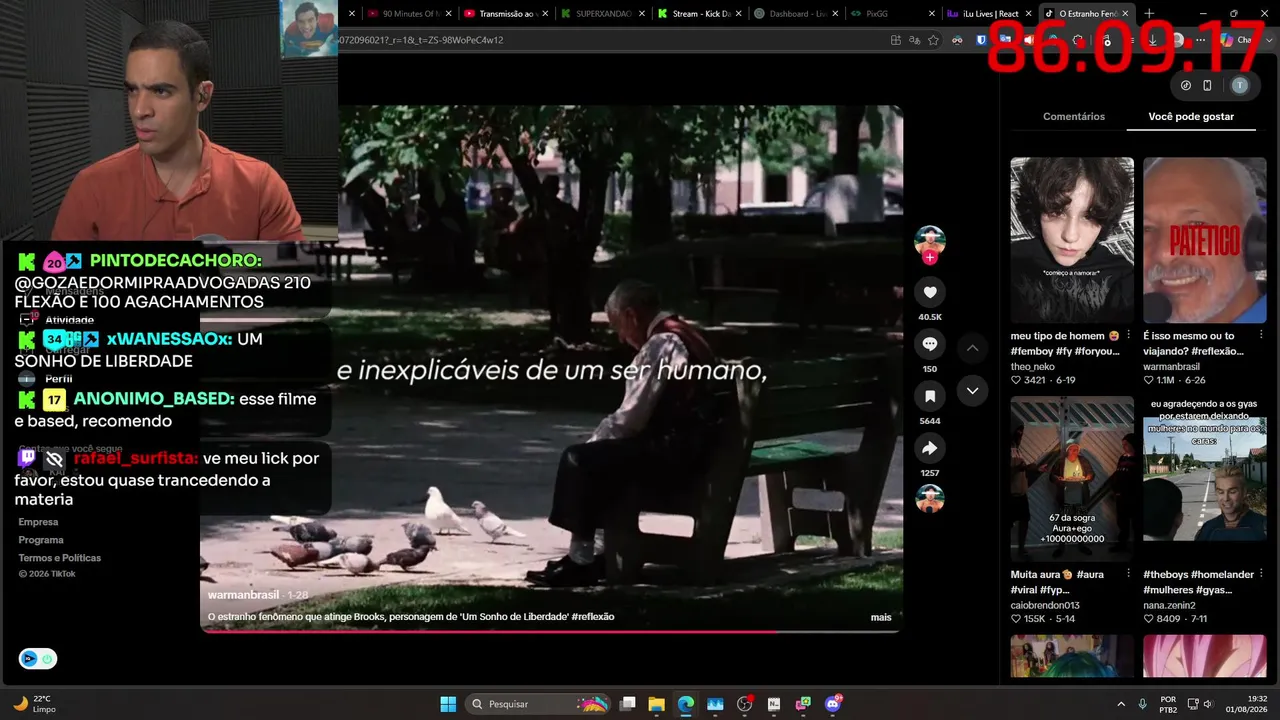
Task: Open File Explorer from the taskbar
Action: 656,704
